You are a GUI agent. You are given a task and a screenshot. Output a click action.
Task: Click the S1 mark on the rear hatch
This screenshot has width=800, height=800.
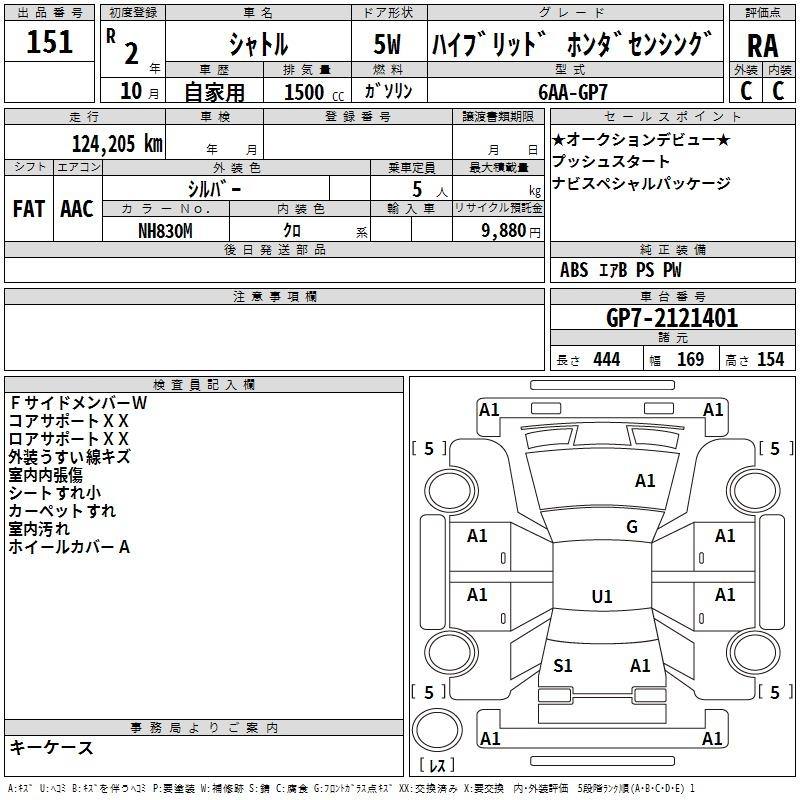(563, 665)
